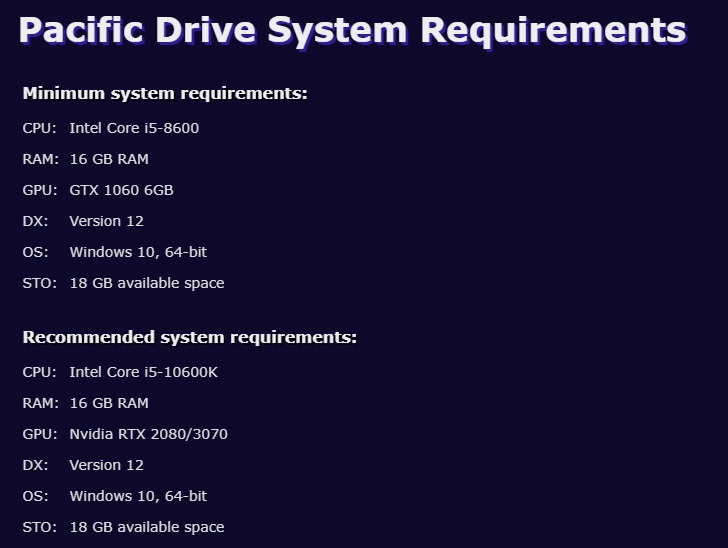Click Version 12 in recommended requirements
The width and height of the screenshot is (728, 548).
click(106, 465)
